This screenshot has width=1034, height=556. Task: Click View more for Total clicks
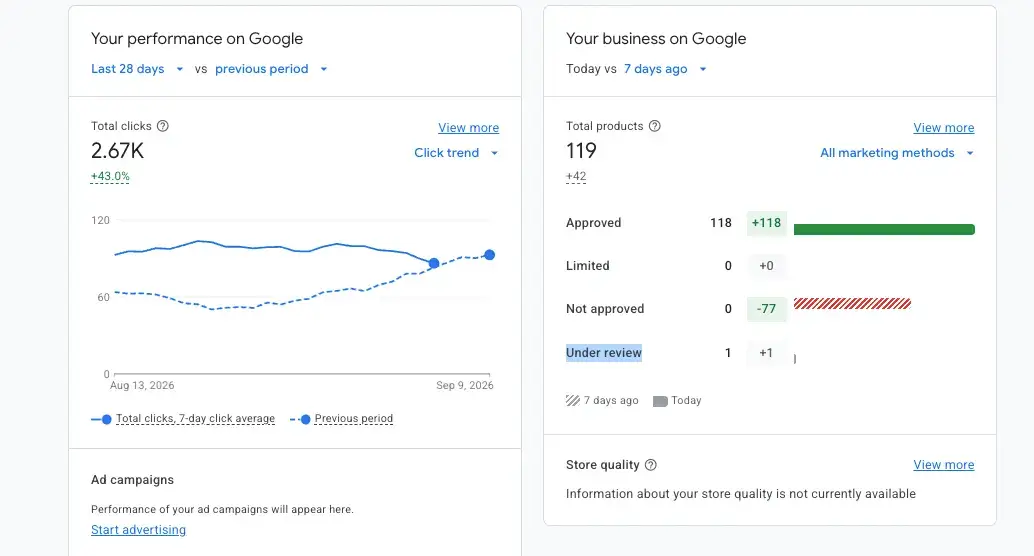point(468,128)
